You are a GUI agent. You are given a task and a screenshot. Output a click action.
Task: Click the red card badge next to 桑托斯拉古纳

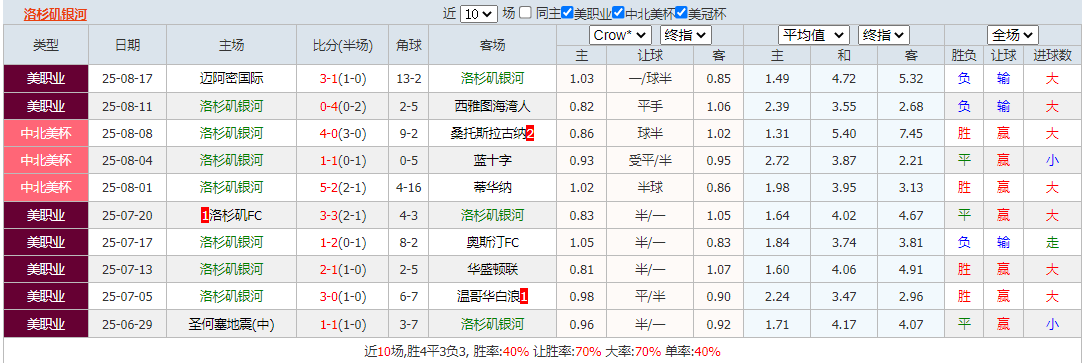click(x=529, y=133)
